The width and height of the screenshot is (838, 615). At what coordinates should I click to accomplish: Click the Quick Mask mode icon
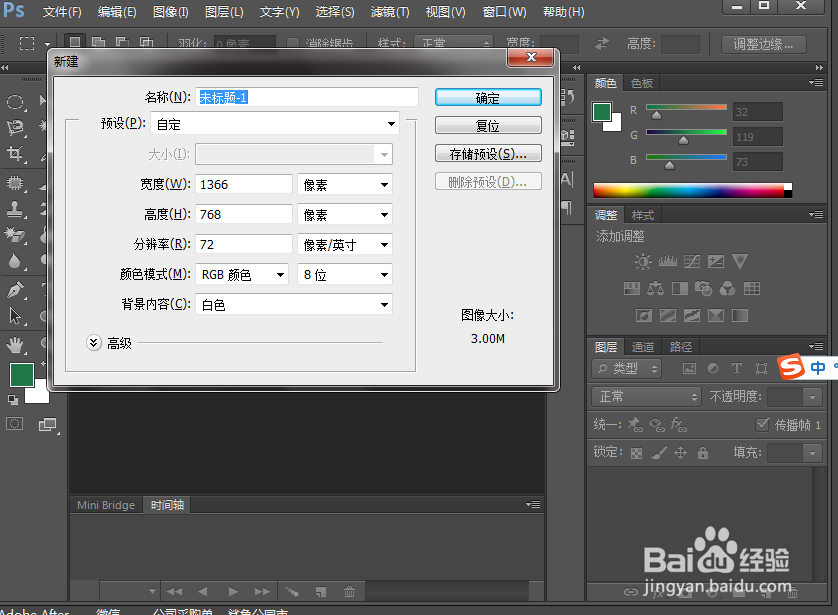click(14, 424)
